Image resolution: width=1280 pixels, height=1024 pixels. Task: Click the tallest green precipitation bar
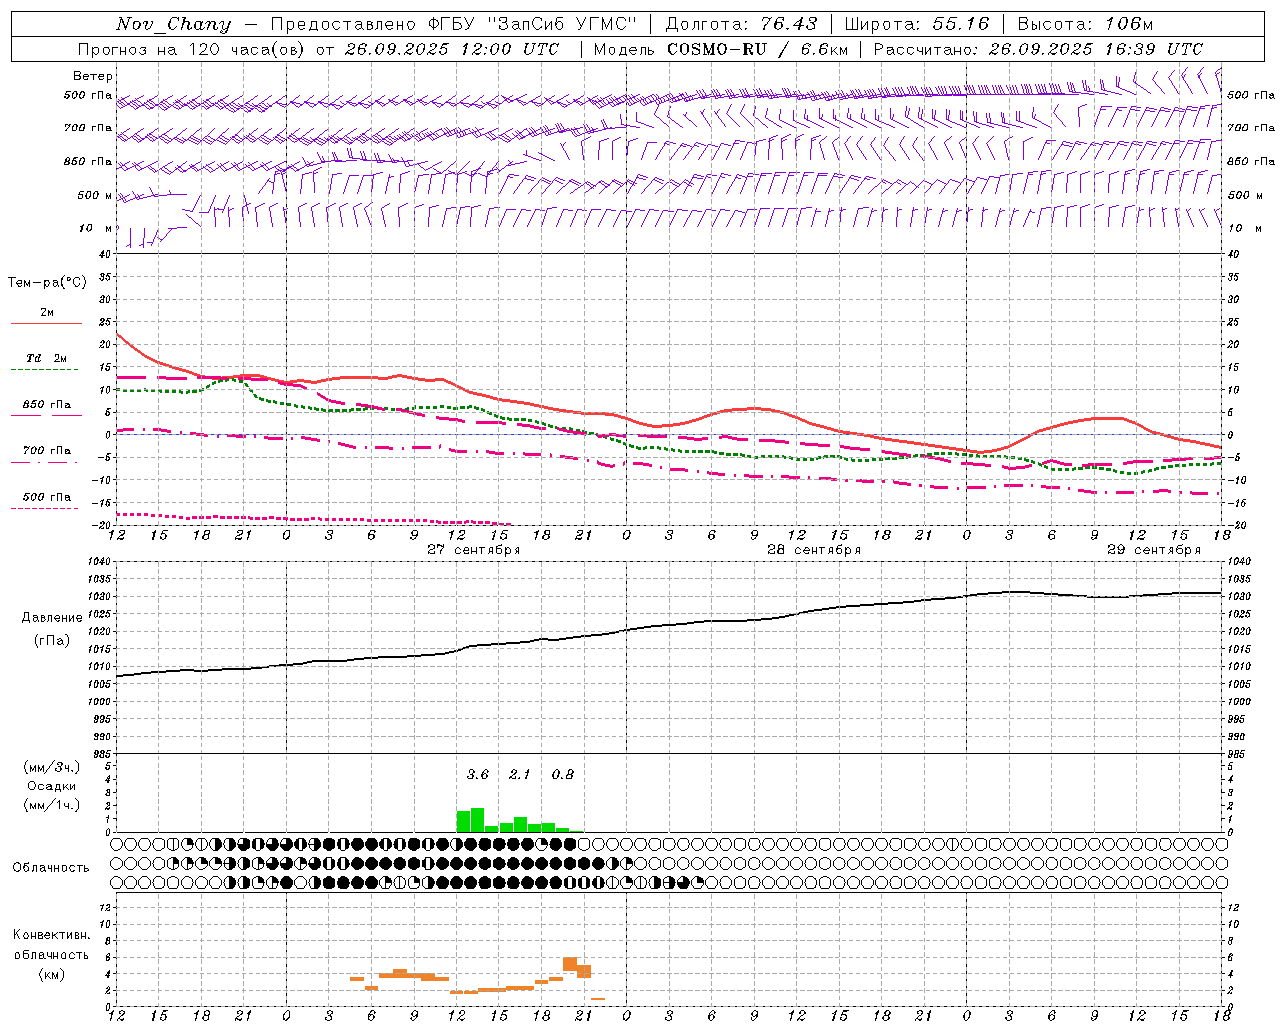pyautogui.click(x=477, y=820)
